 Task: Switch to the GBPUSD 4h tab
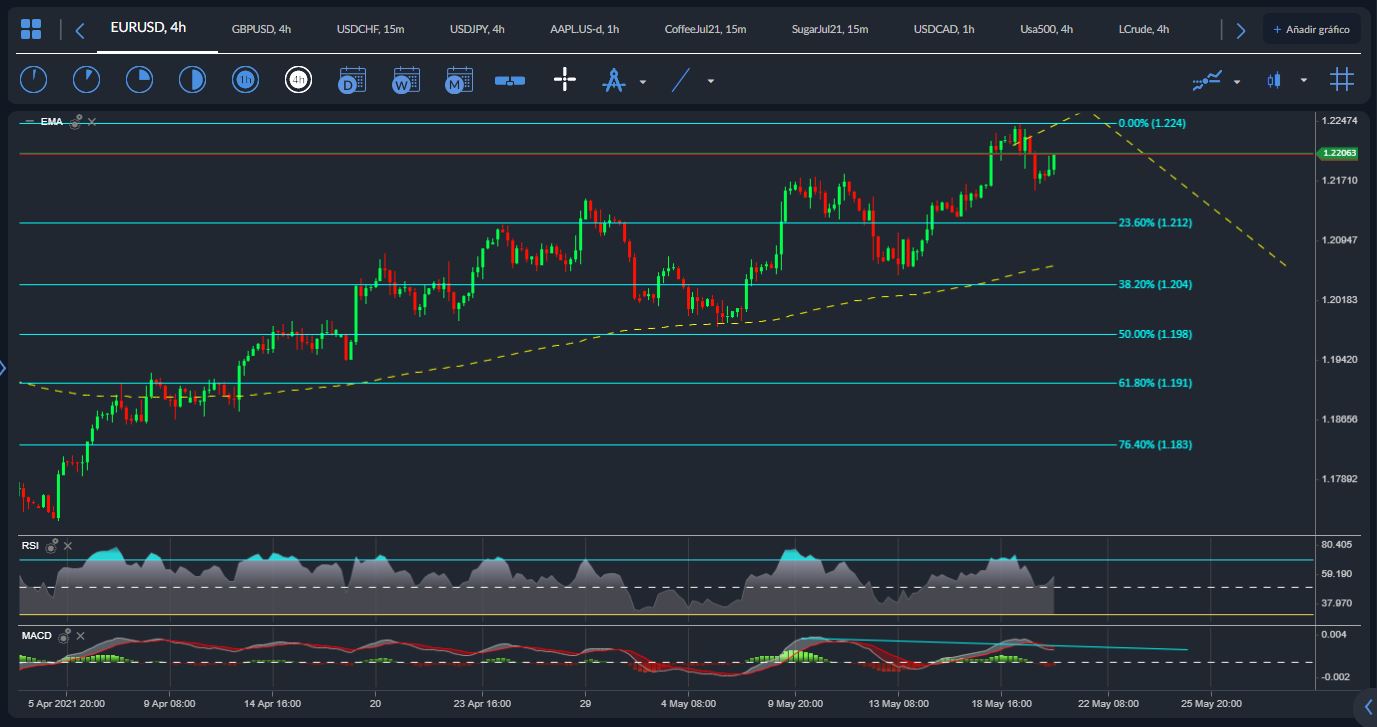point(261,29)
